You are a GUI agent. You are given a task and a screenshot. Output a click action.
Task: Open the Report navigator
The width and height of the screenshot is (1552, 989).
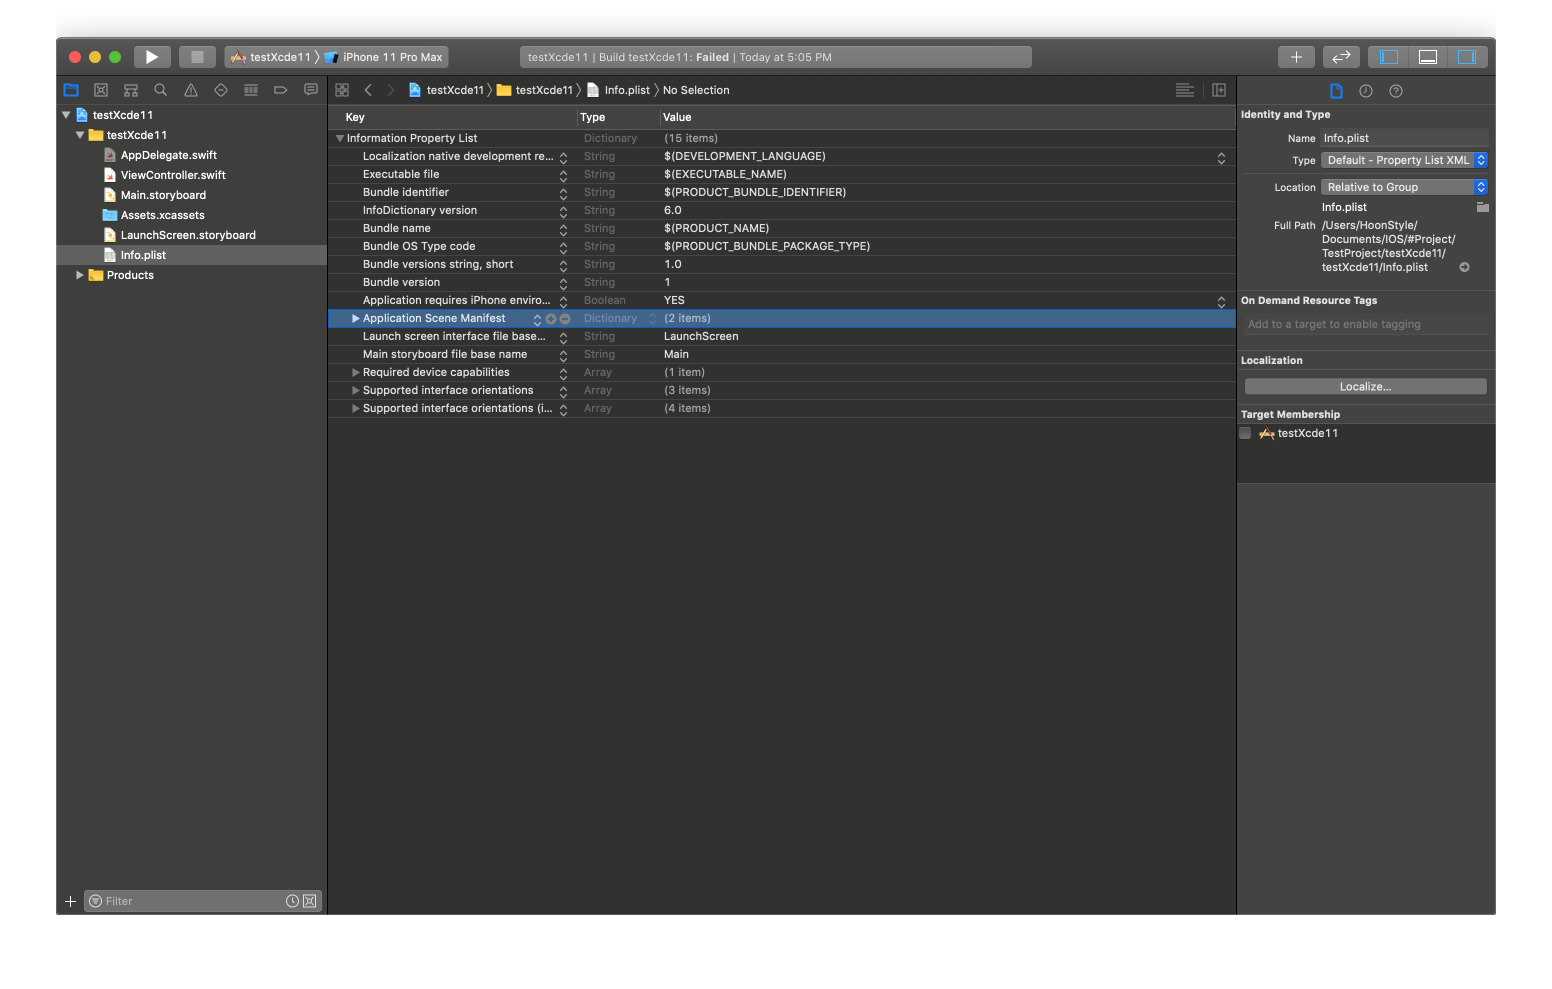pos(311,90)
